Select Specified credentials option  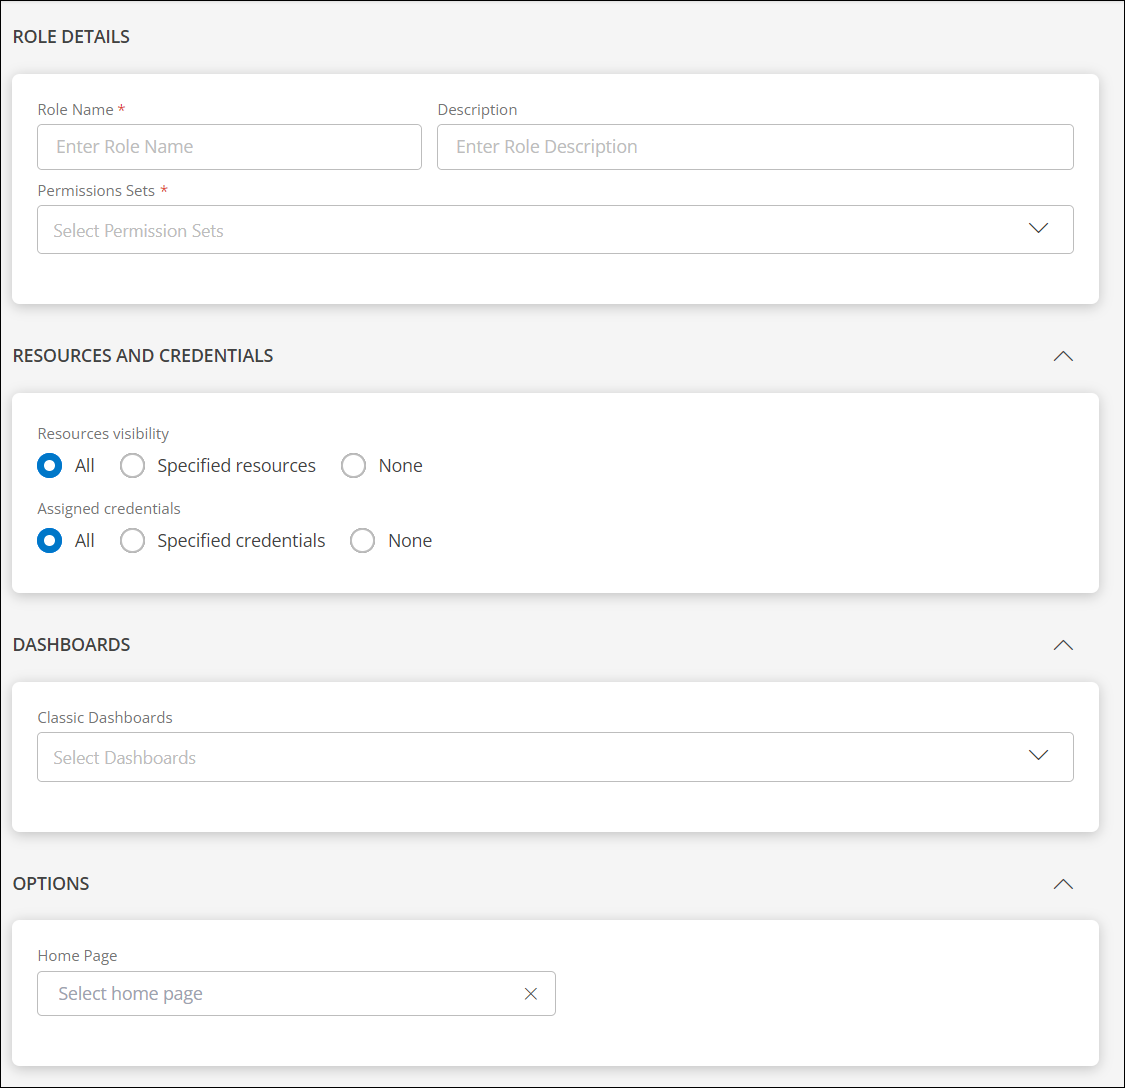(x=132, y=540)
